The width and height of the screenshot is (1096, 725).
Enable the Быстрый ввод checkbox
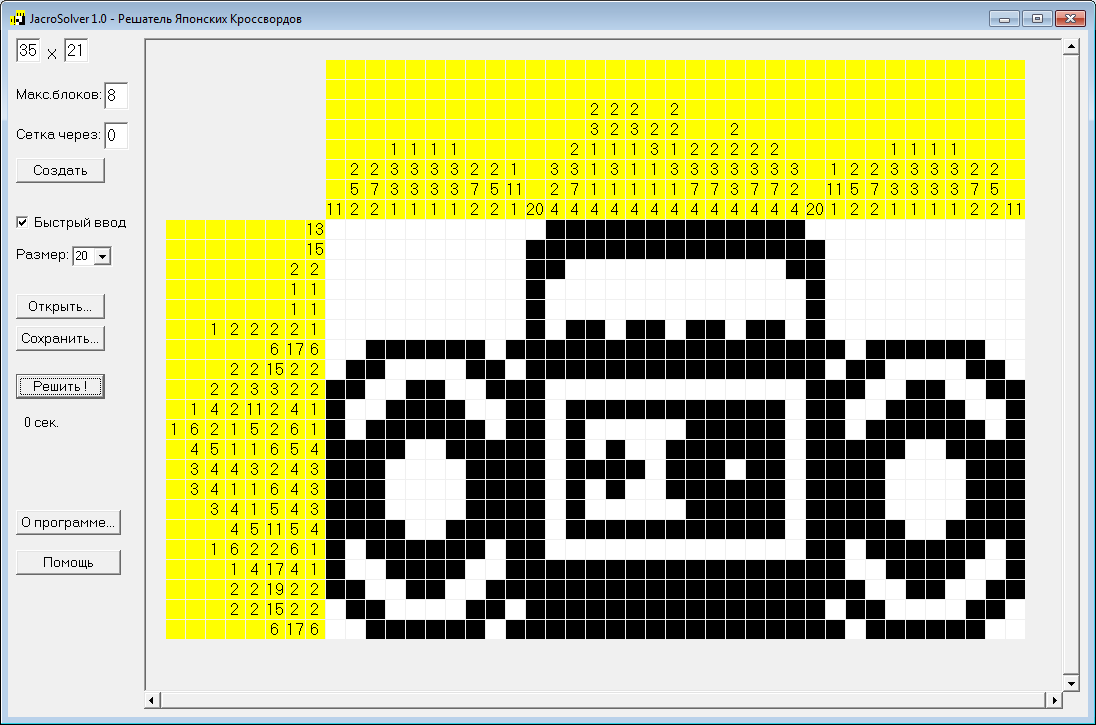tap(23, 222)
